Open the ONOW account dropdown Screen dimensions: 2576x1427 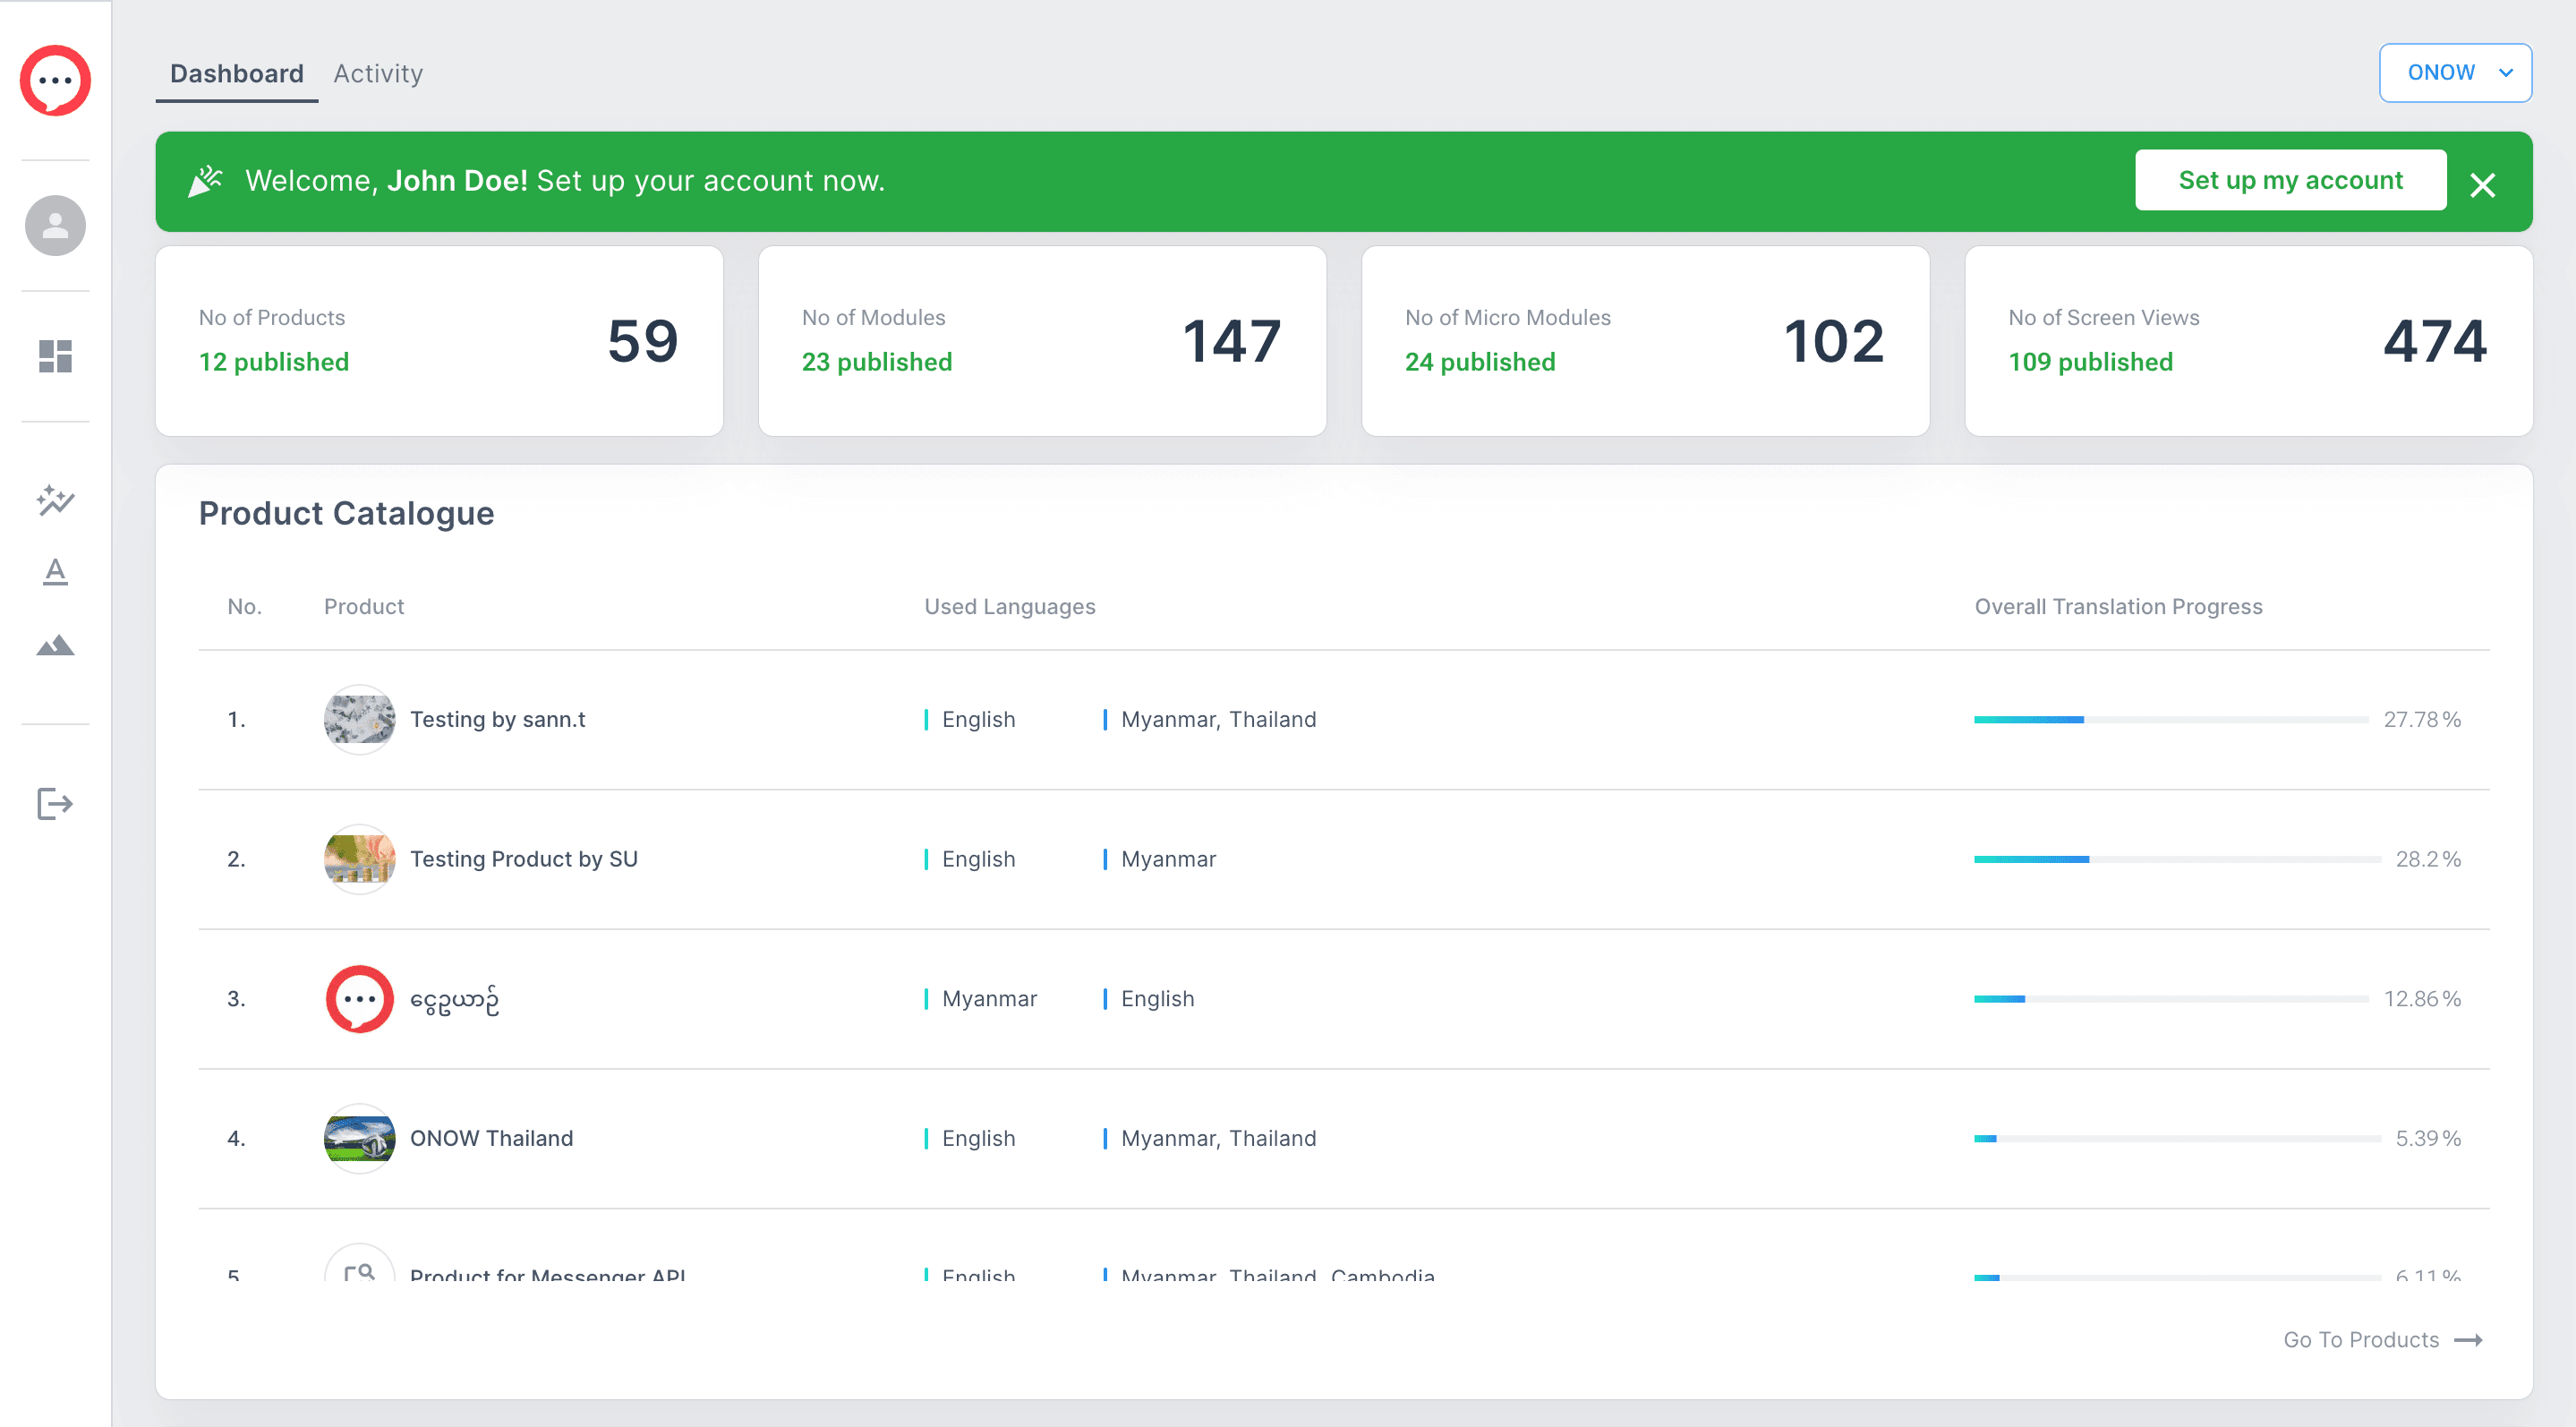click(2456, 72)
